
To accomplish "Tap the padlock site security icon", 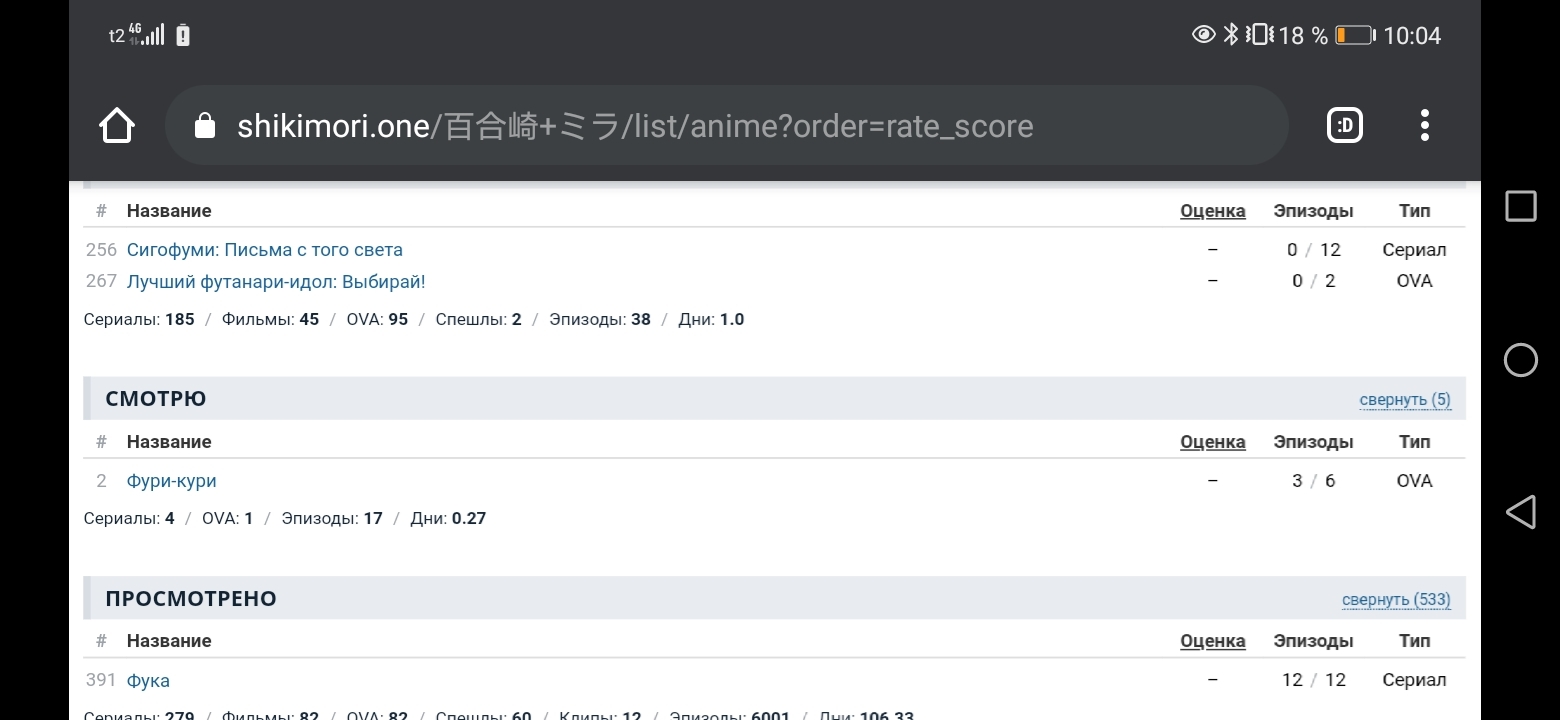I will pyautogui.click(x=205, y=126).
